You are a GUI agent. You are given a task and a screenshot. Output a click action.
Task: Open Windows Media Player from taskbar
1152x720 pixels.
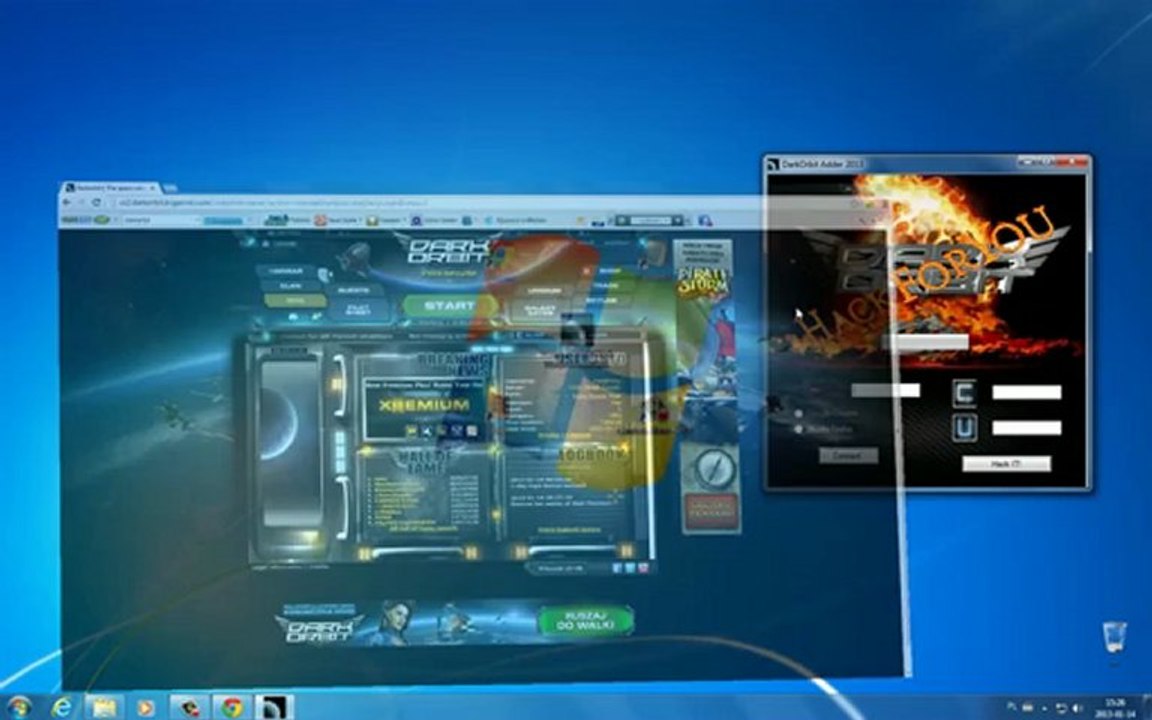[145, 708]
